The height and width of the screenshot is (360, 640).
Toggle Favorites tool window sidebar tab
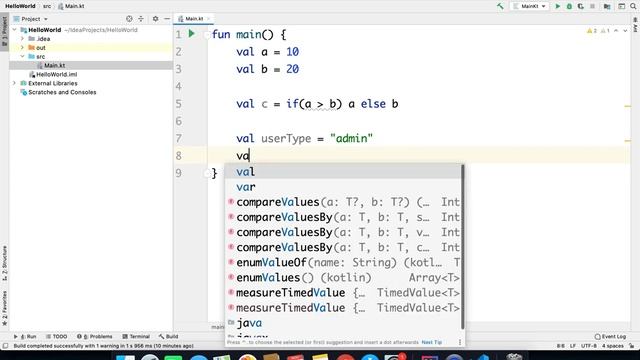[4, 308]
